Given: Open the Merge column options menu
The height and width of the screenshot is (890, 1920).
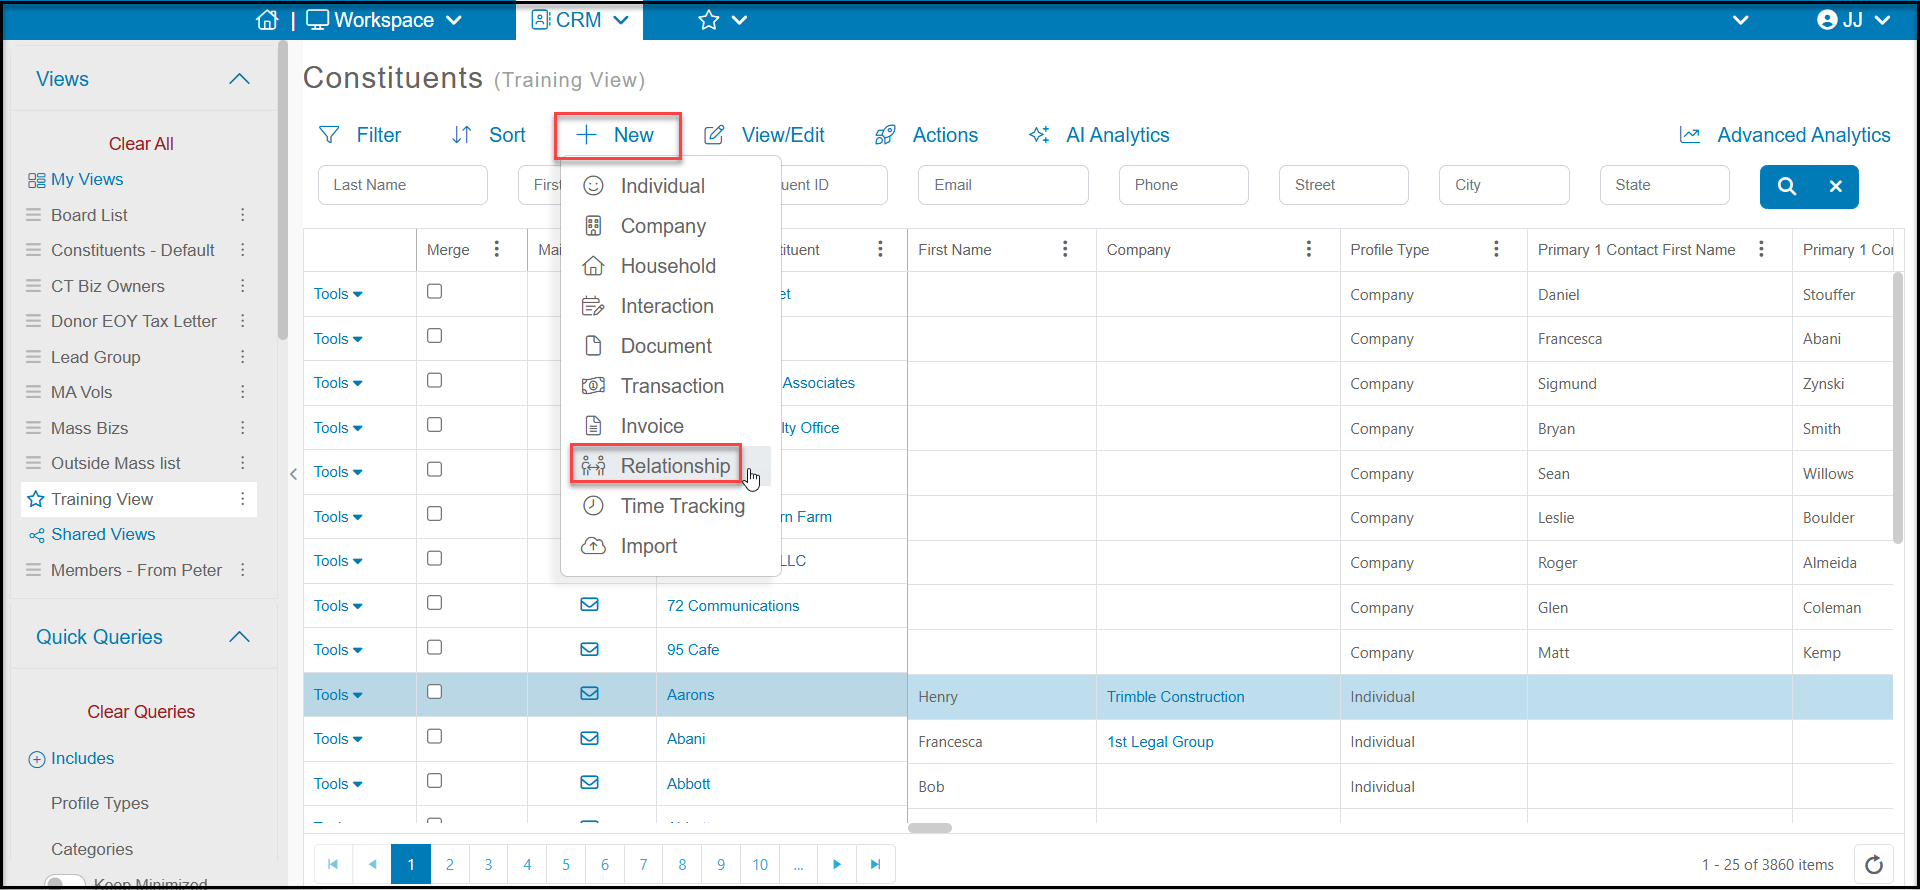Looking at the screenshot, I should 497,249.
